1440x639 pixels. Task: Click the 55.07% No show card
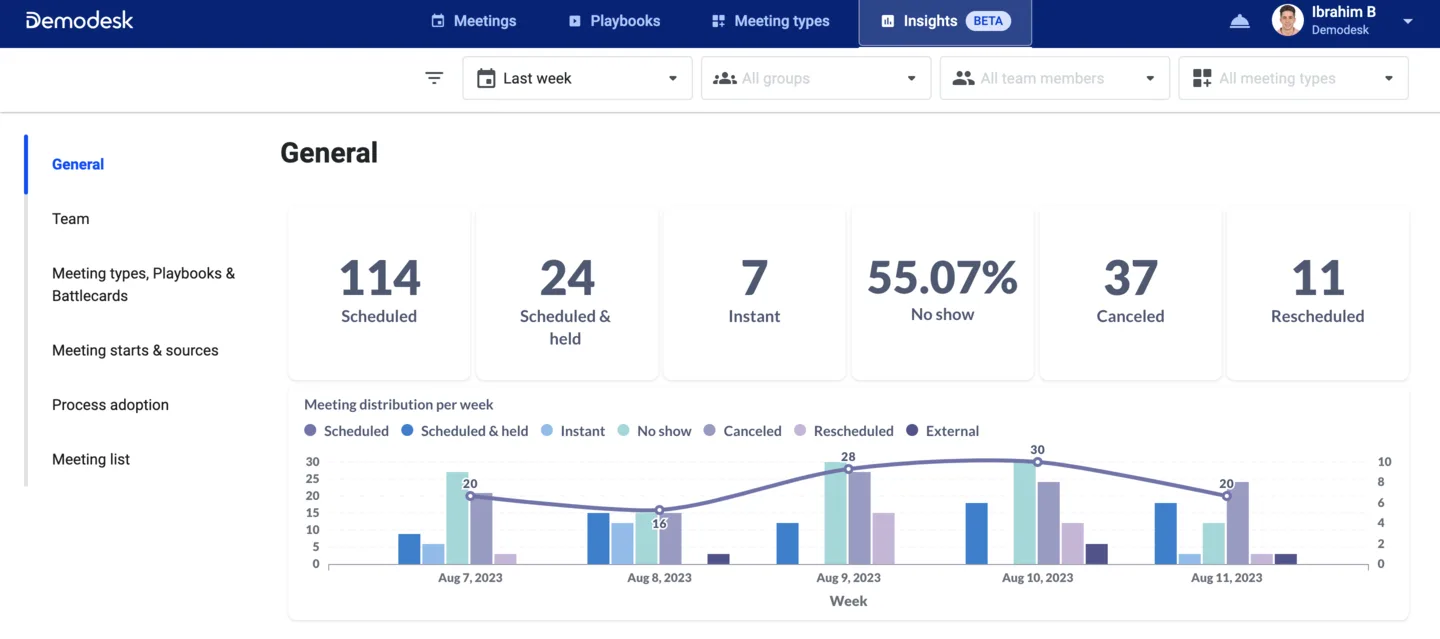tap(942, 293)
